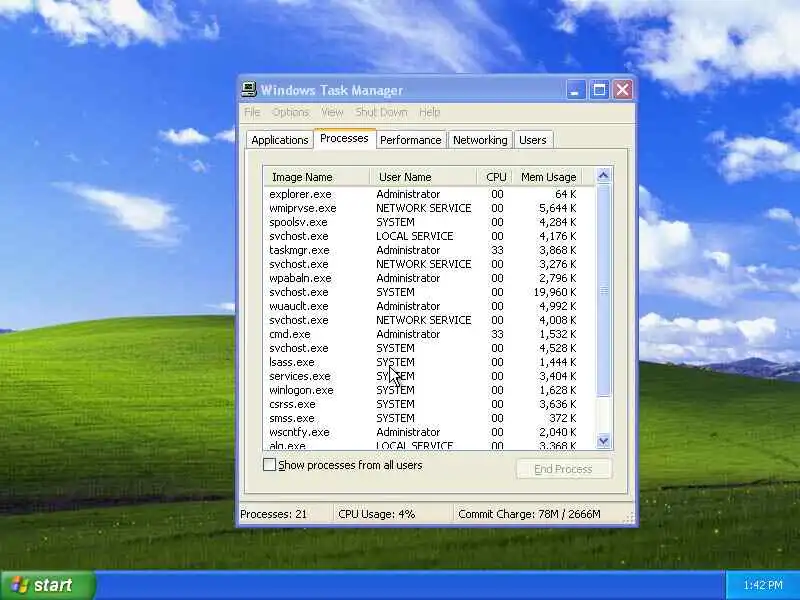Open the Shut Down menu
Screen dimensions: 800x600
[382, 112]
